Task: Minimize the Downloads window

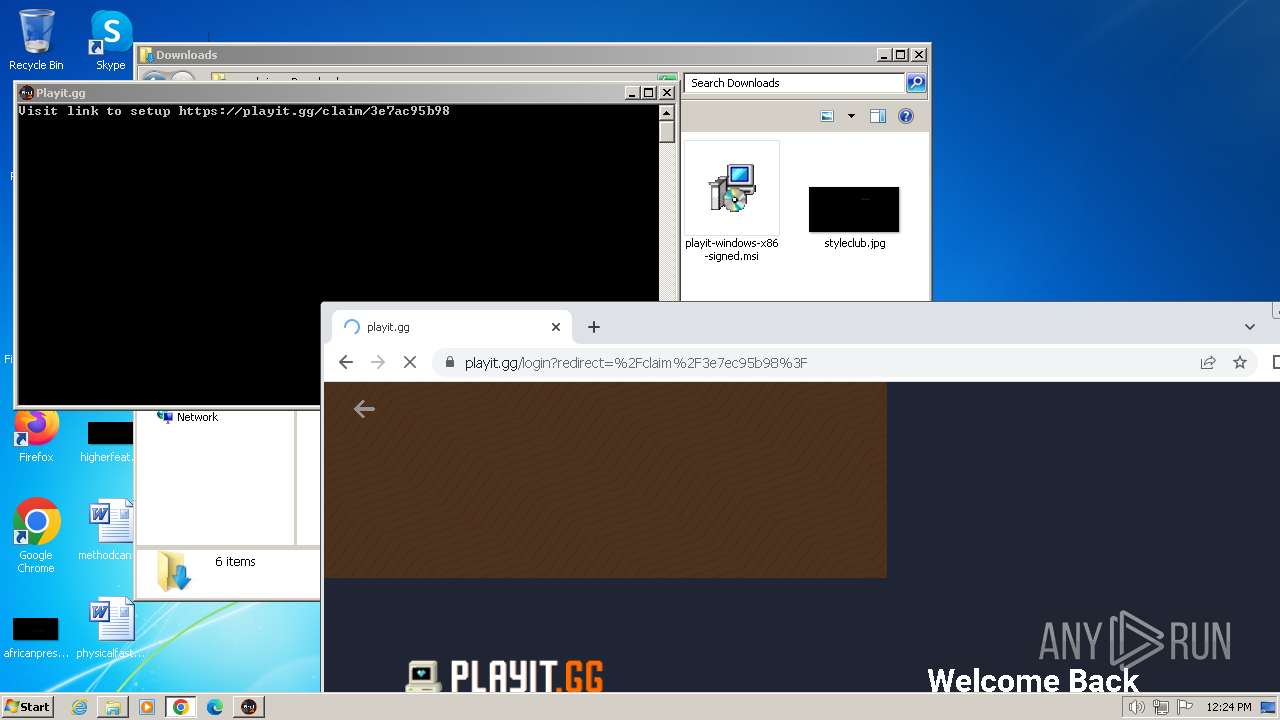Action: pyautogui.click(x=883, y=55)
